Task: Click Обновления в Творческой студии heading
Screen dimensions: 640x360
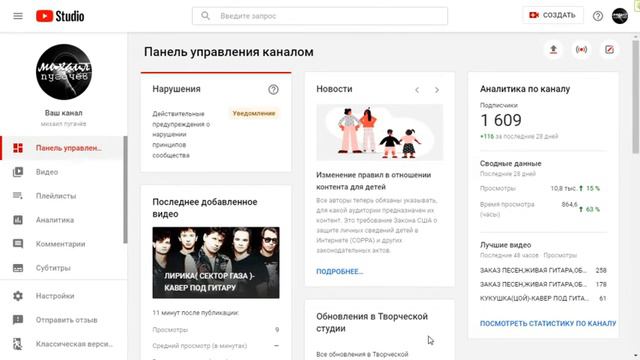Action: click(372, 322)
